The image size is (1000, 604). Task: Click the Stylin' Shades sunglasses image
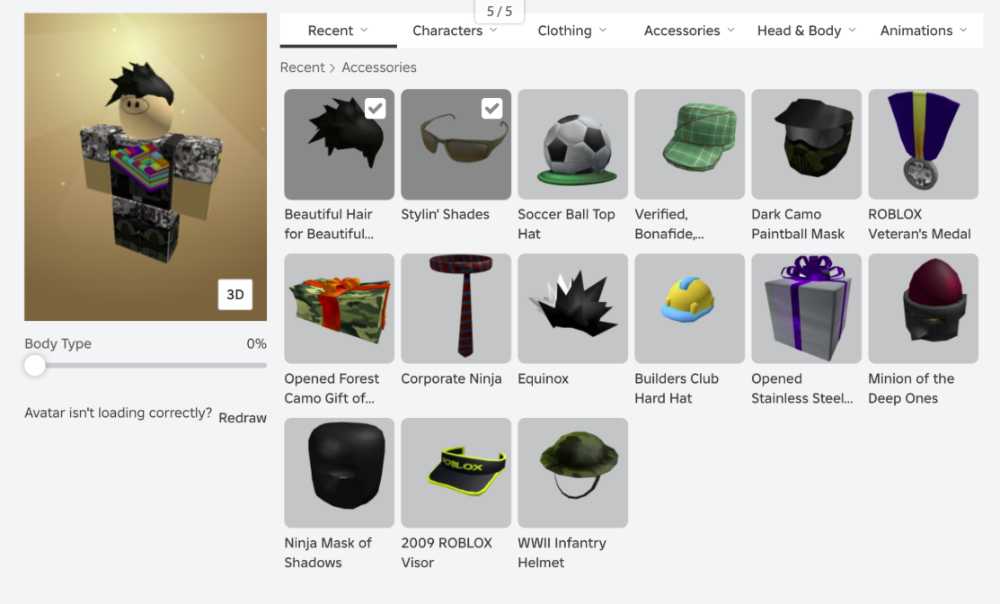456,144
